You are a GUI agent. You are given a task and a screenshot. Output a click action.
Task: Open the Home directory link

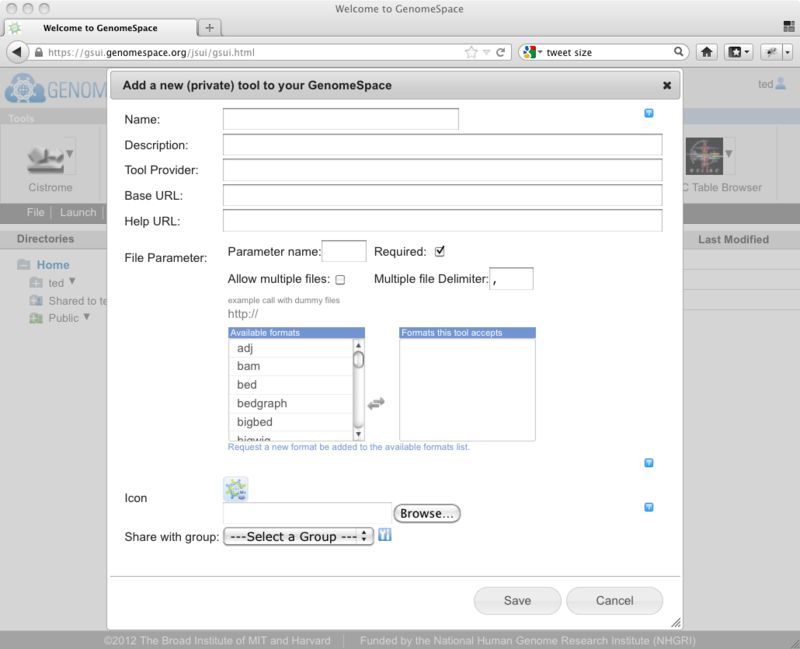pos(53,265)
